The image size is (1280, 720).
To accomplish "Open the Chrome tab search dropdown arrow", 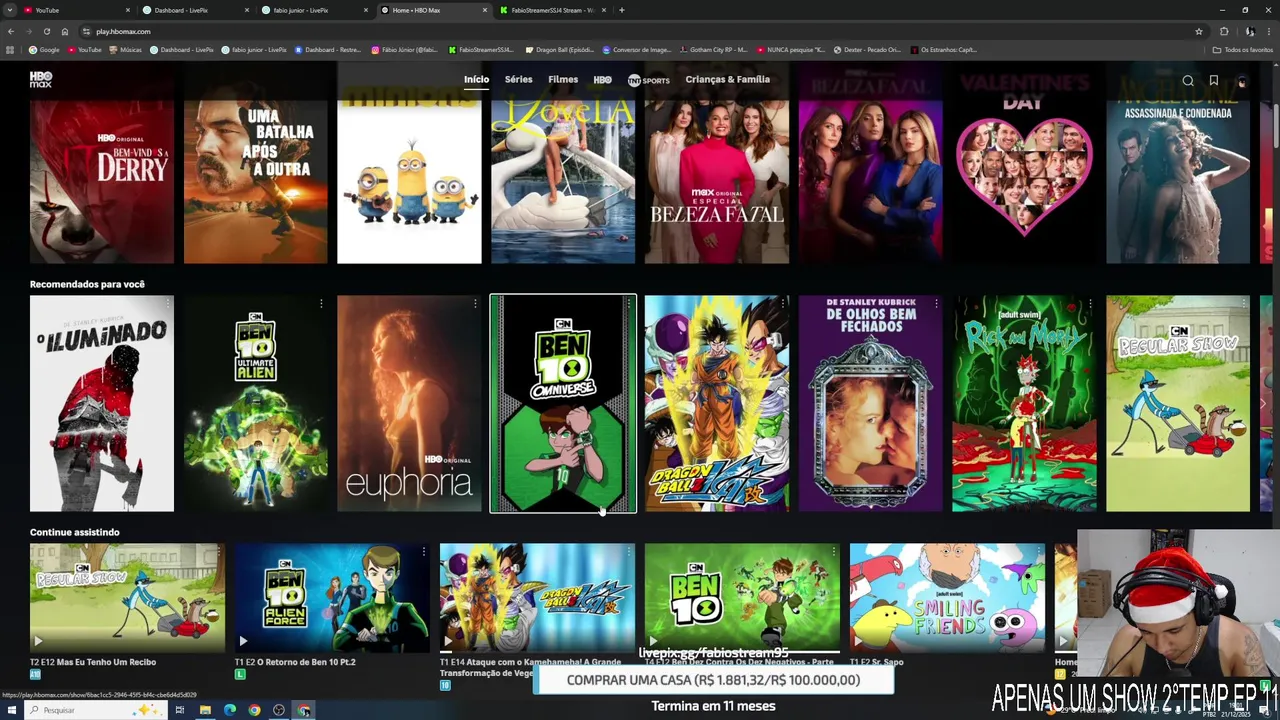I will [10, 10].
